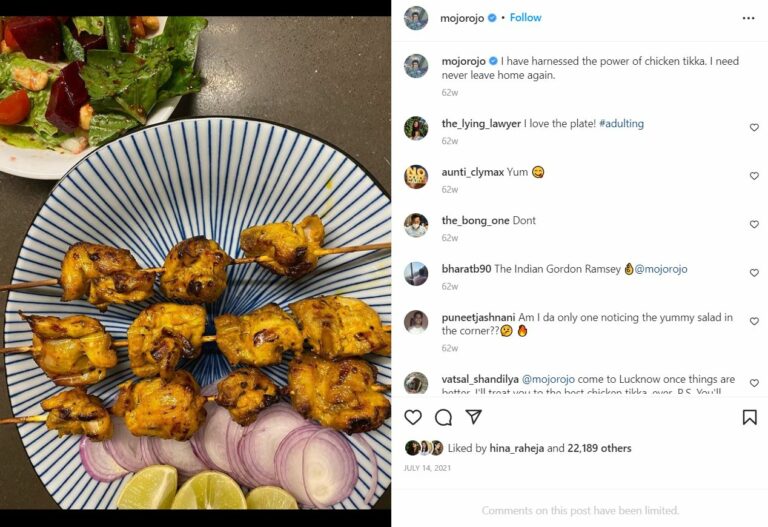768x527 pixels.
Task: Like the post with the heart icon
Action: (x=412, y=417)
